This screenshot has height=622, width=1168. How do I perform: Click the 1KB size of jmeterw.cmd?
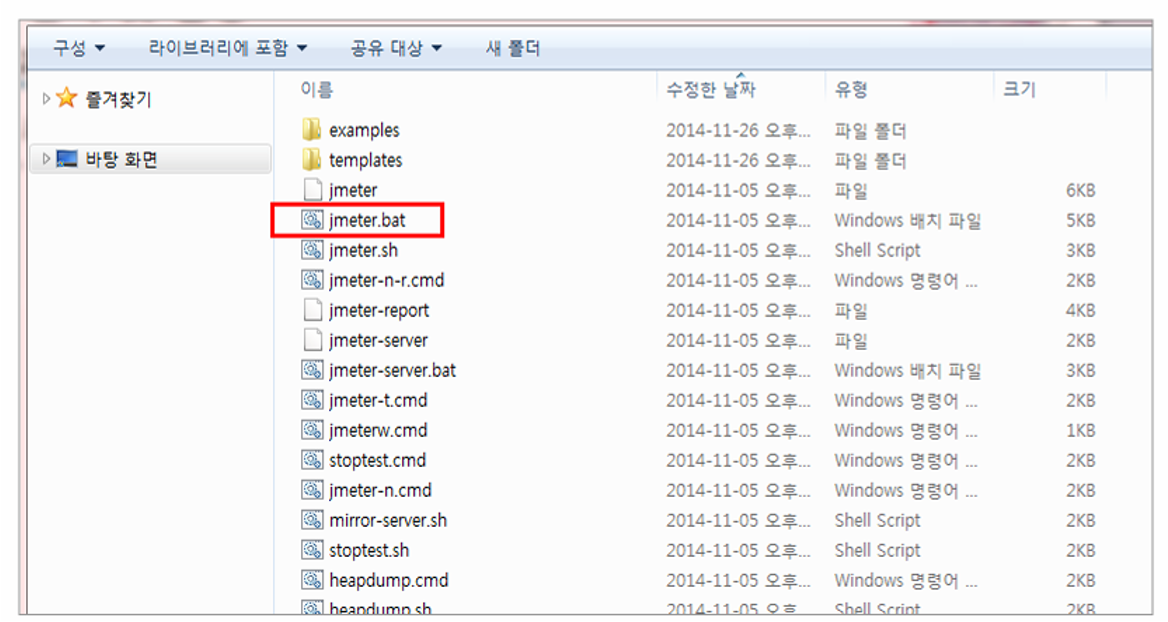click(x=1080, y=430)
